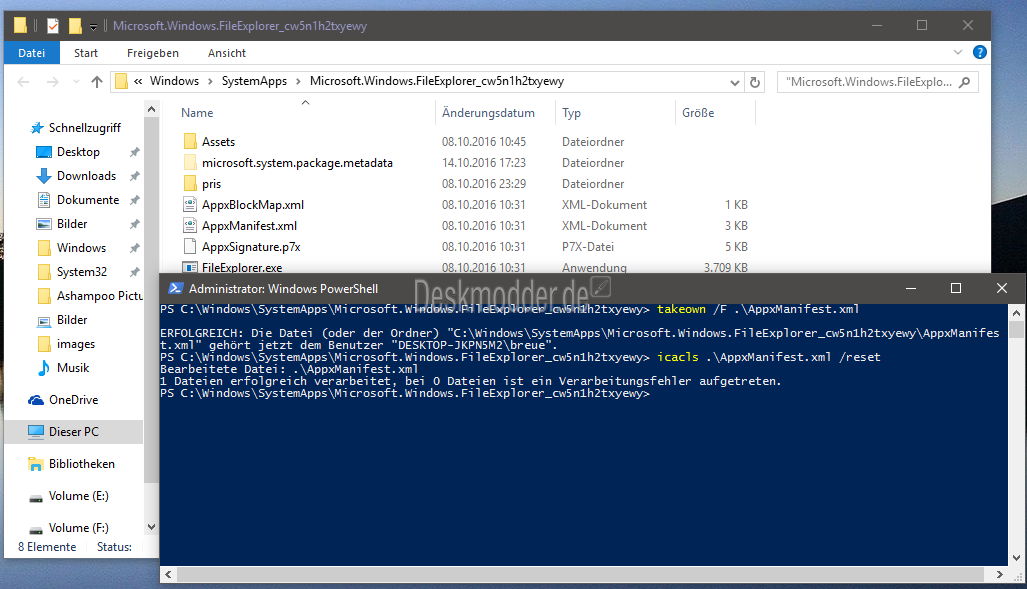
Task: Sort by Änderungsdatum column header
Action: 489,113
